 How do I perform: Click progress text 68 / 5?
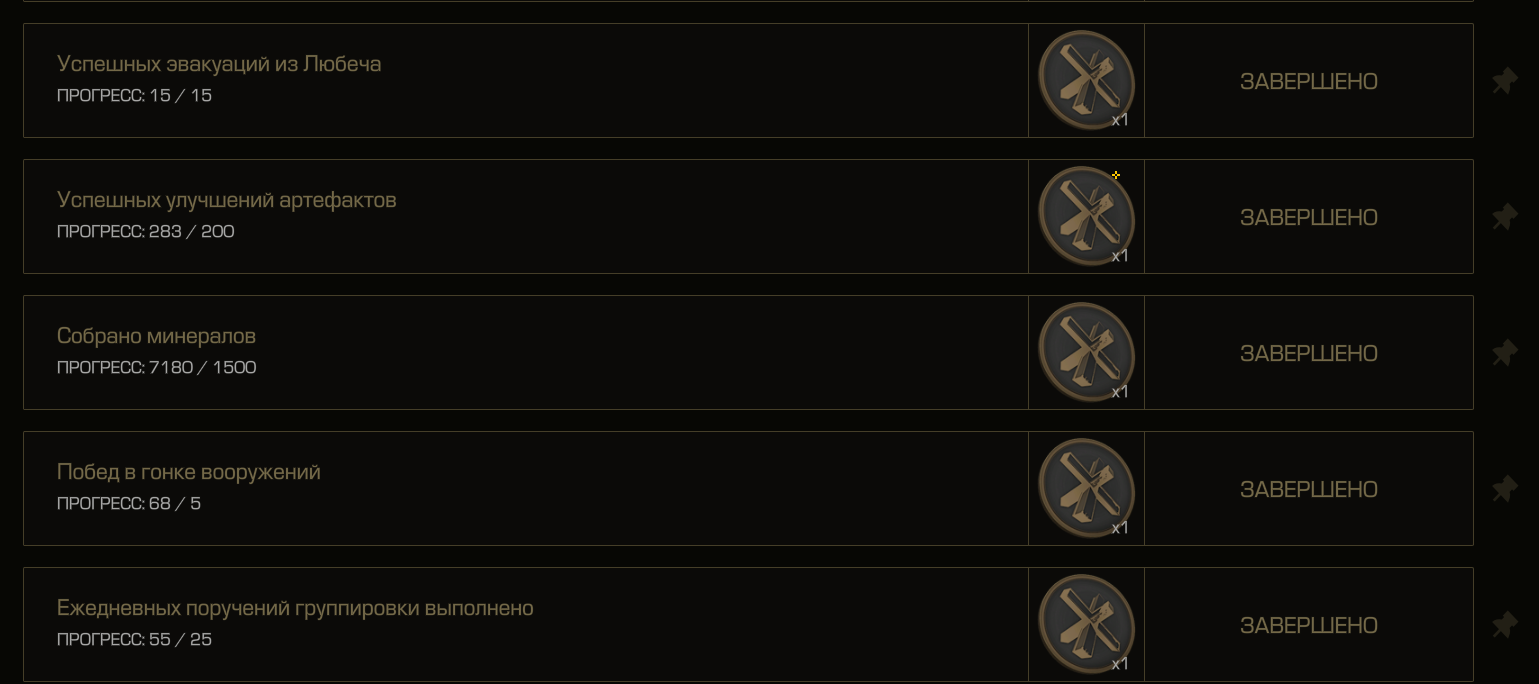click(175, 503)
